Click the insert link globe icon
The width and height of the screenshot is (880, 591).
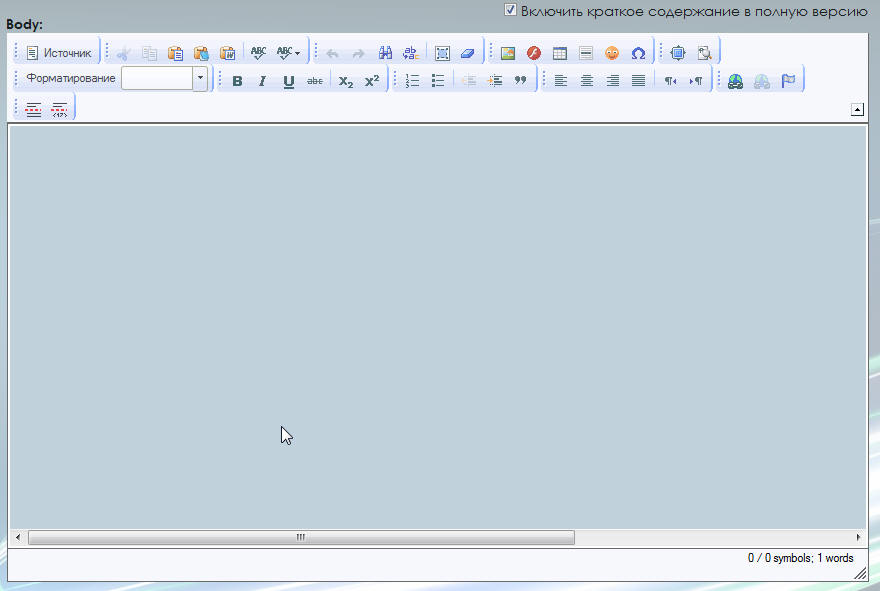tap(735, 81)
